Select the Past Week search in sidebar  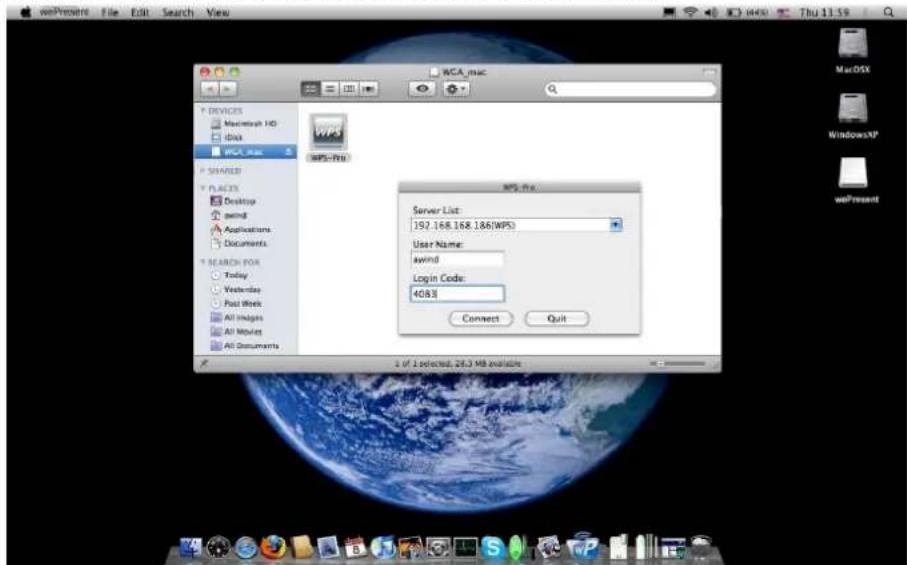[x=236, y=304]
